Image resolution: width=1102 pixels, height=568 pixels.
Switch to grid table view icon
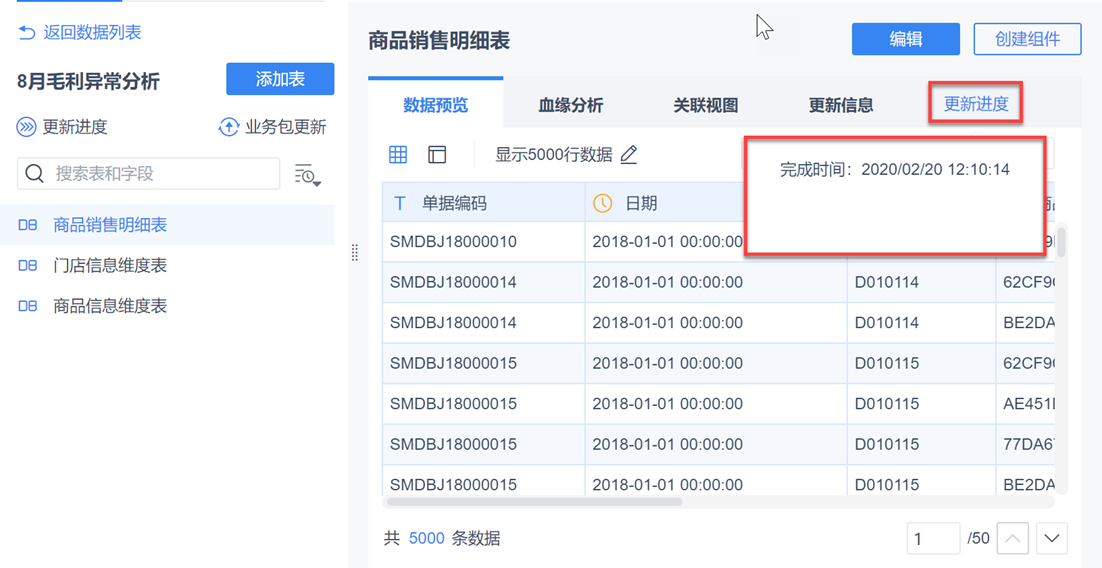pyautogui.click(x=398, y=154)
